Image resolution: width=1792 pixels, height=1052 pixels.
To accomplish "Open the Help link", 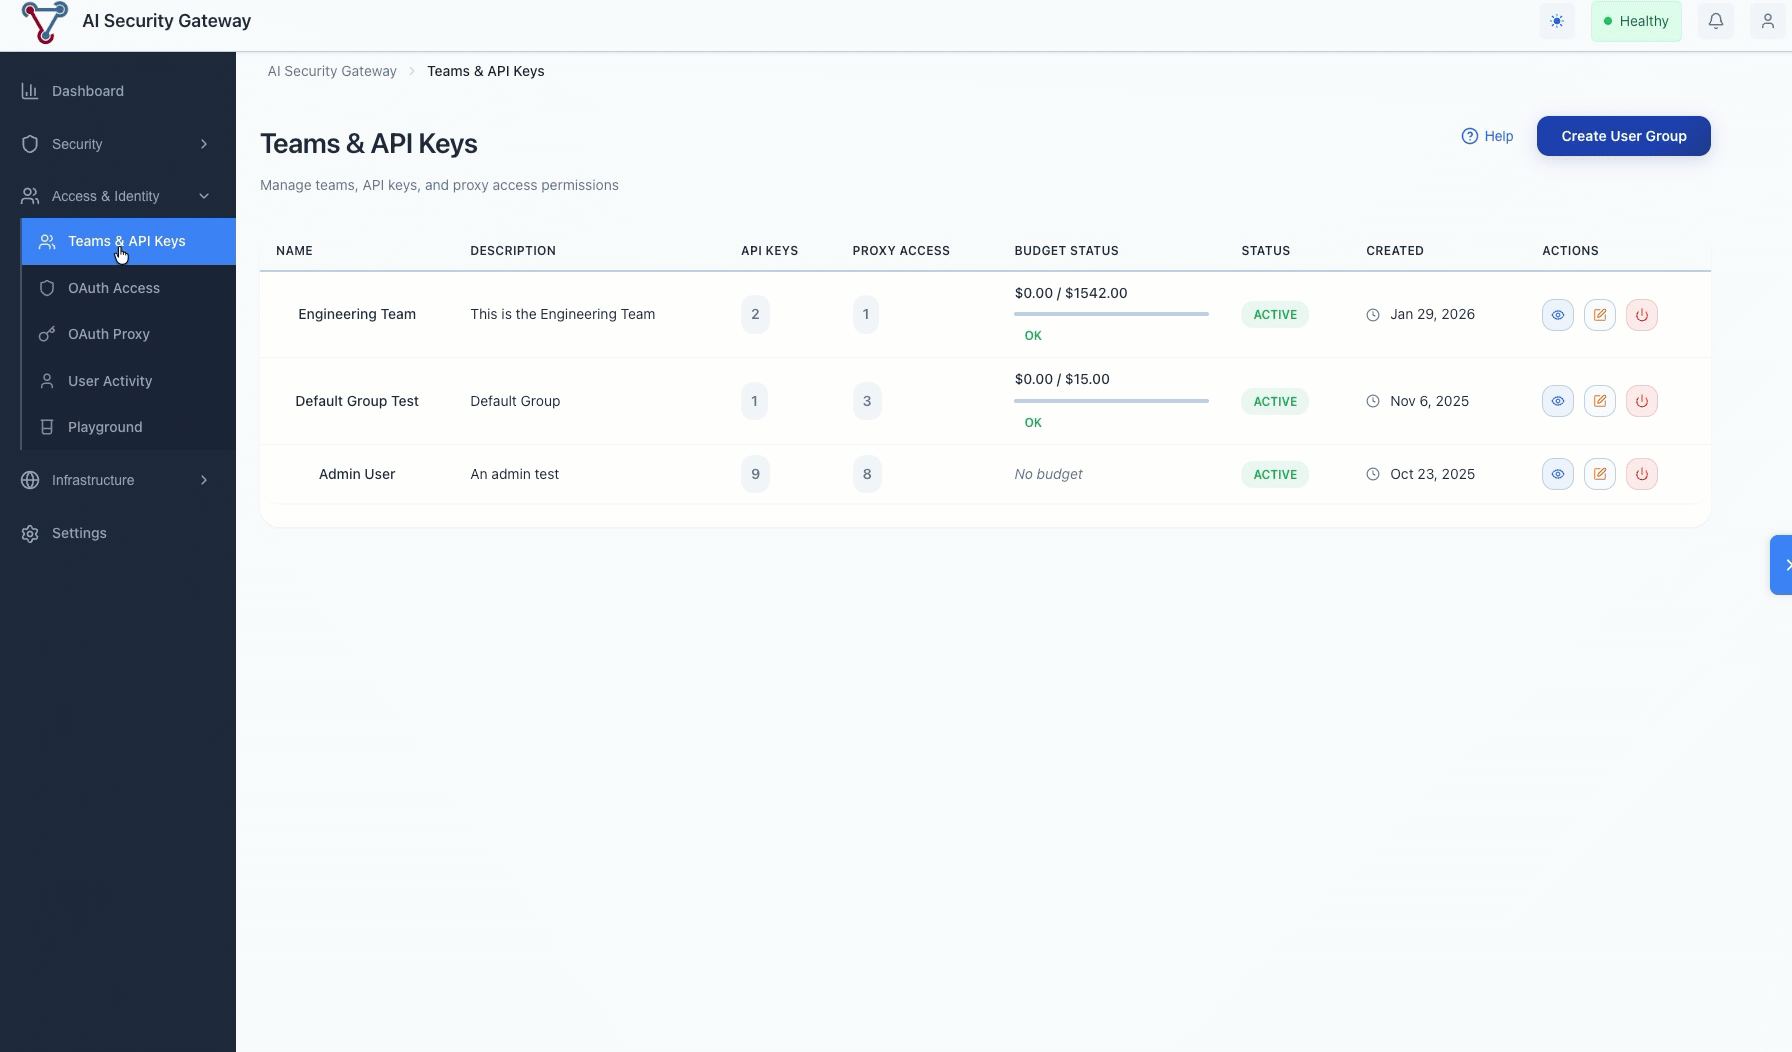I will click(x=1487, y=136).
